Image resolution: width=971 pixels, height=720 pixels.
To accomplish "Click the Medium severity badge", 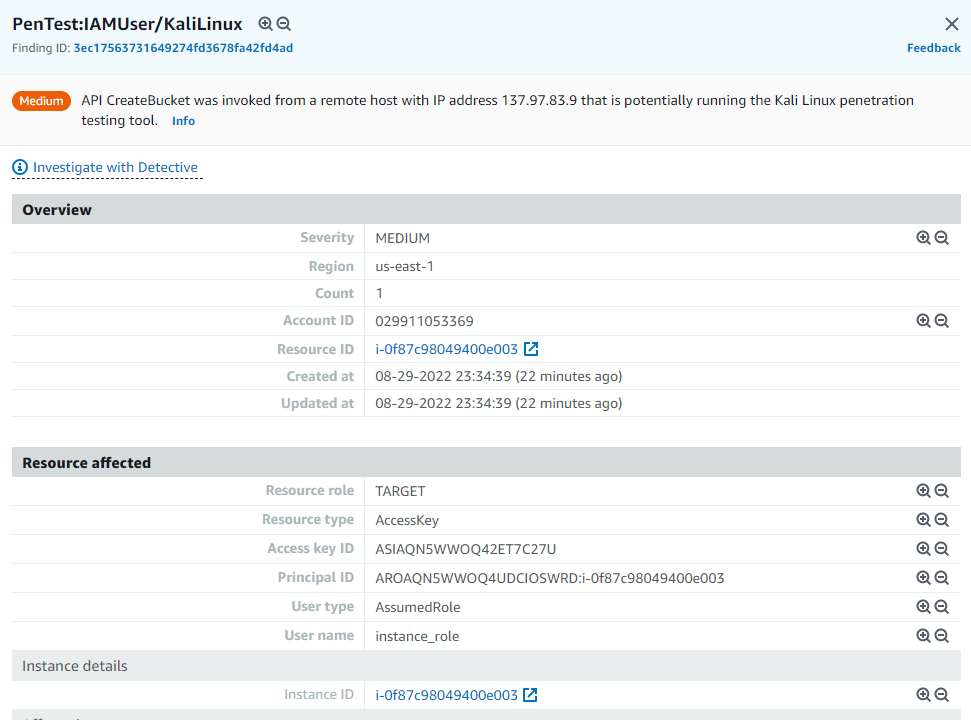I will 41,101.
